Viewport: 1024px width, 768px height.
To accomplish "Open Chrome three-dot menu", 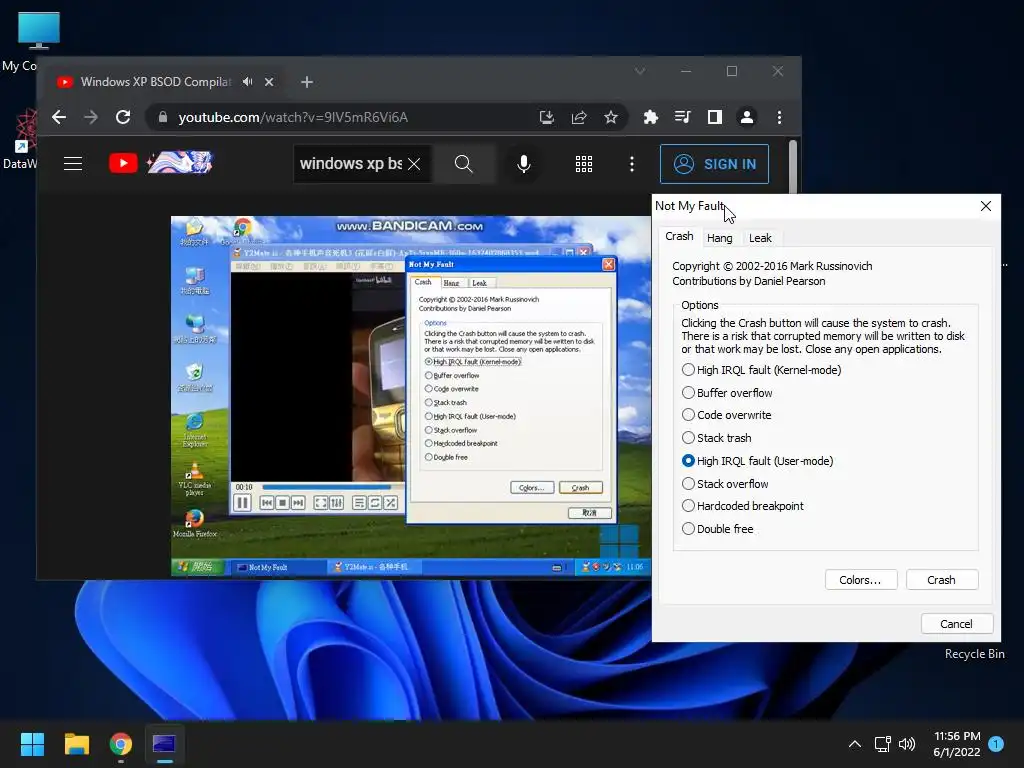I will (779, 117).
